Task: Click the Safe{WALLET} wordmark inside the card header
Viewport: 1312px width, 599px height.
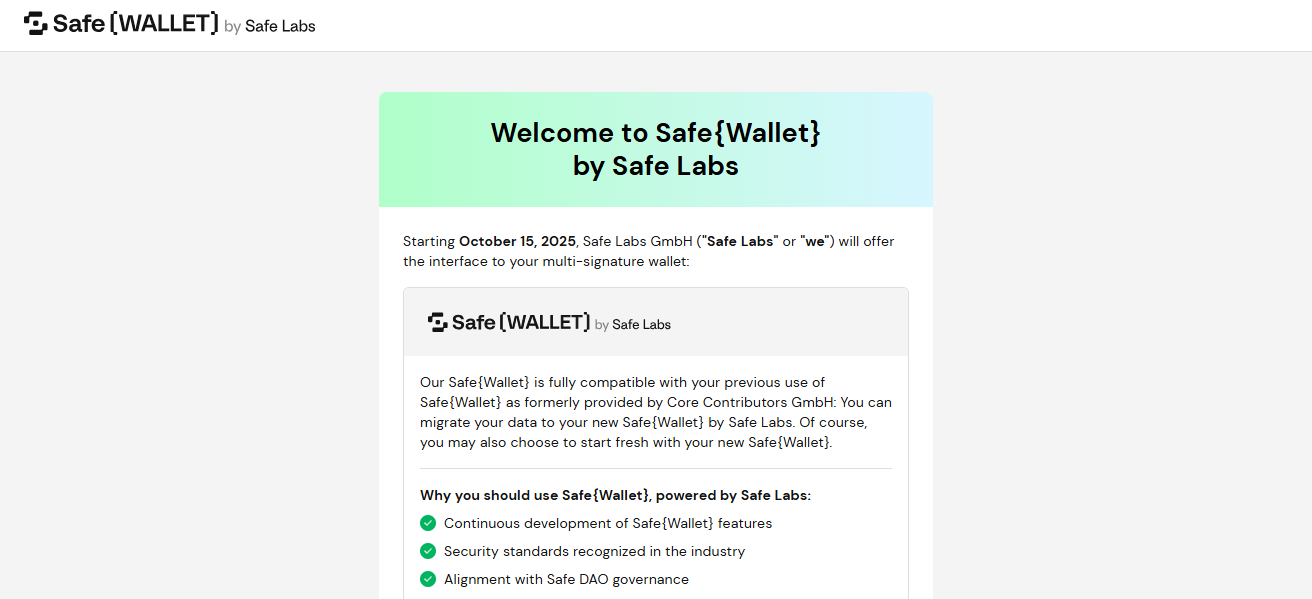Action: (522, 322)
